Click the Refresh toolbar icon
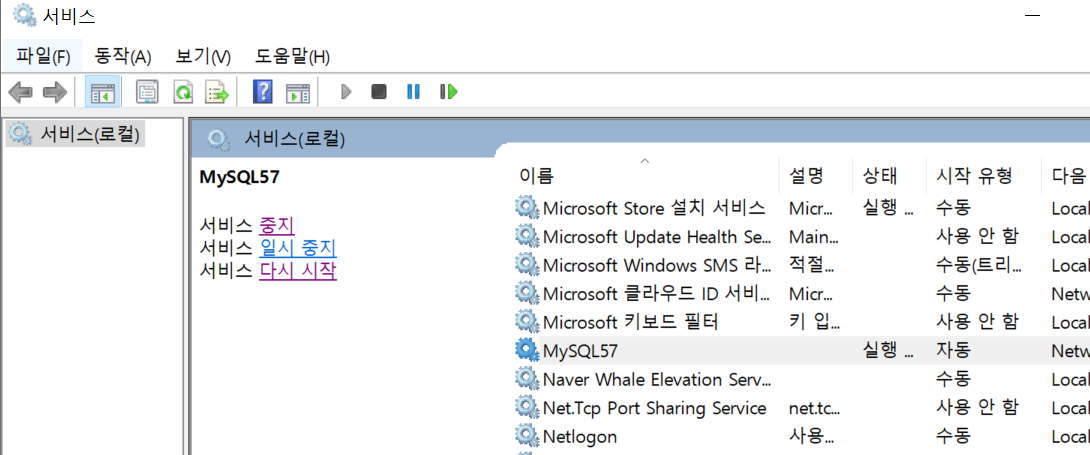1090x455 pixels. click(x=183, y=92)
